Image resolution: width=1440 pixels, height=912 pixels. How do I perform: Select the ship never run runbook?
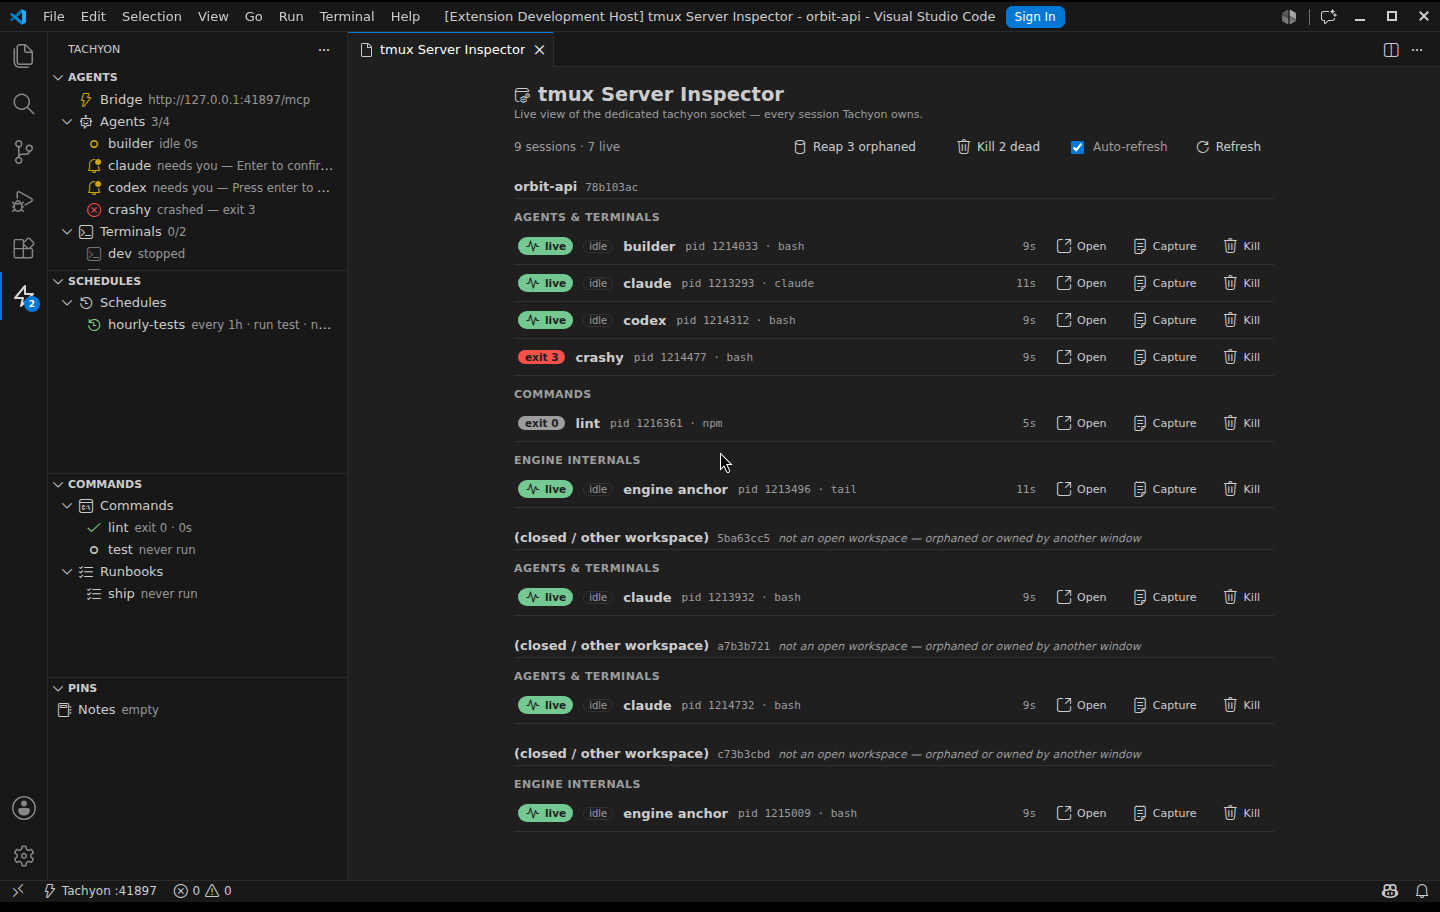197,594
